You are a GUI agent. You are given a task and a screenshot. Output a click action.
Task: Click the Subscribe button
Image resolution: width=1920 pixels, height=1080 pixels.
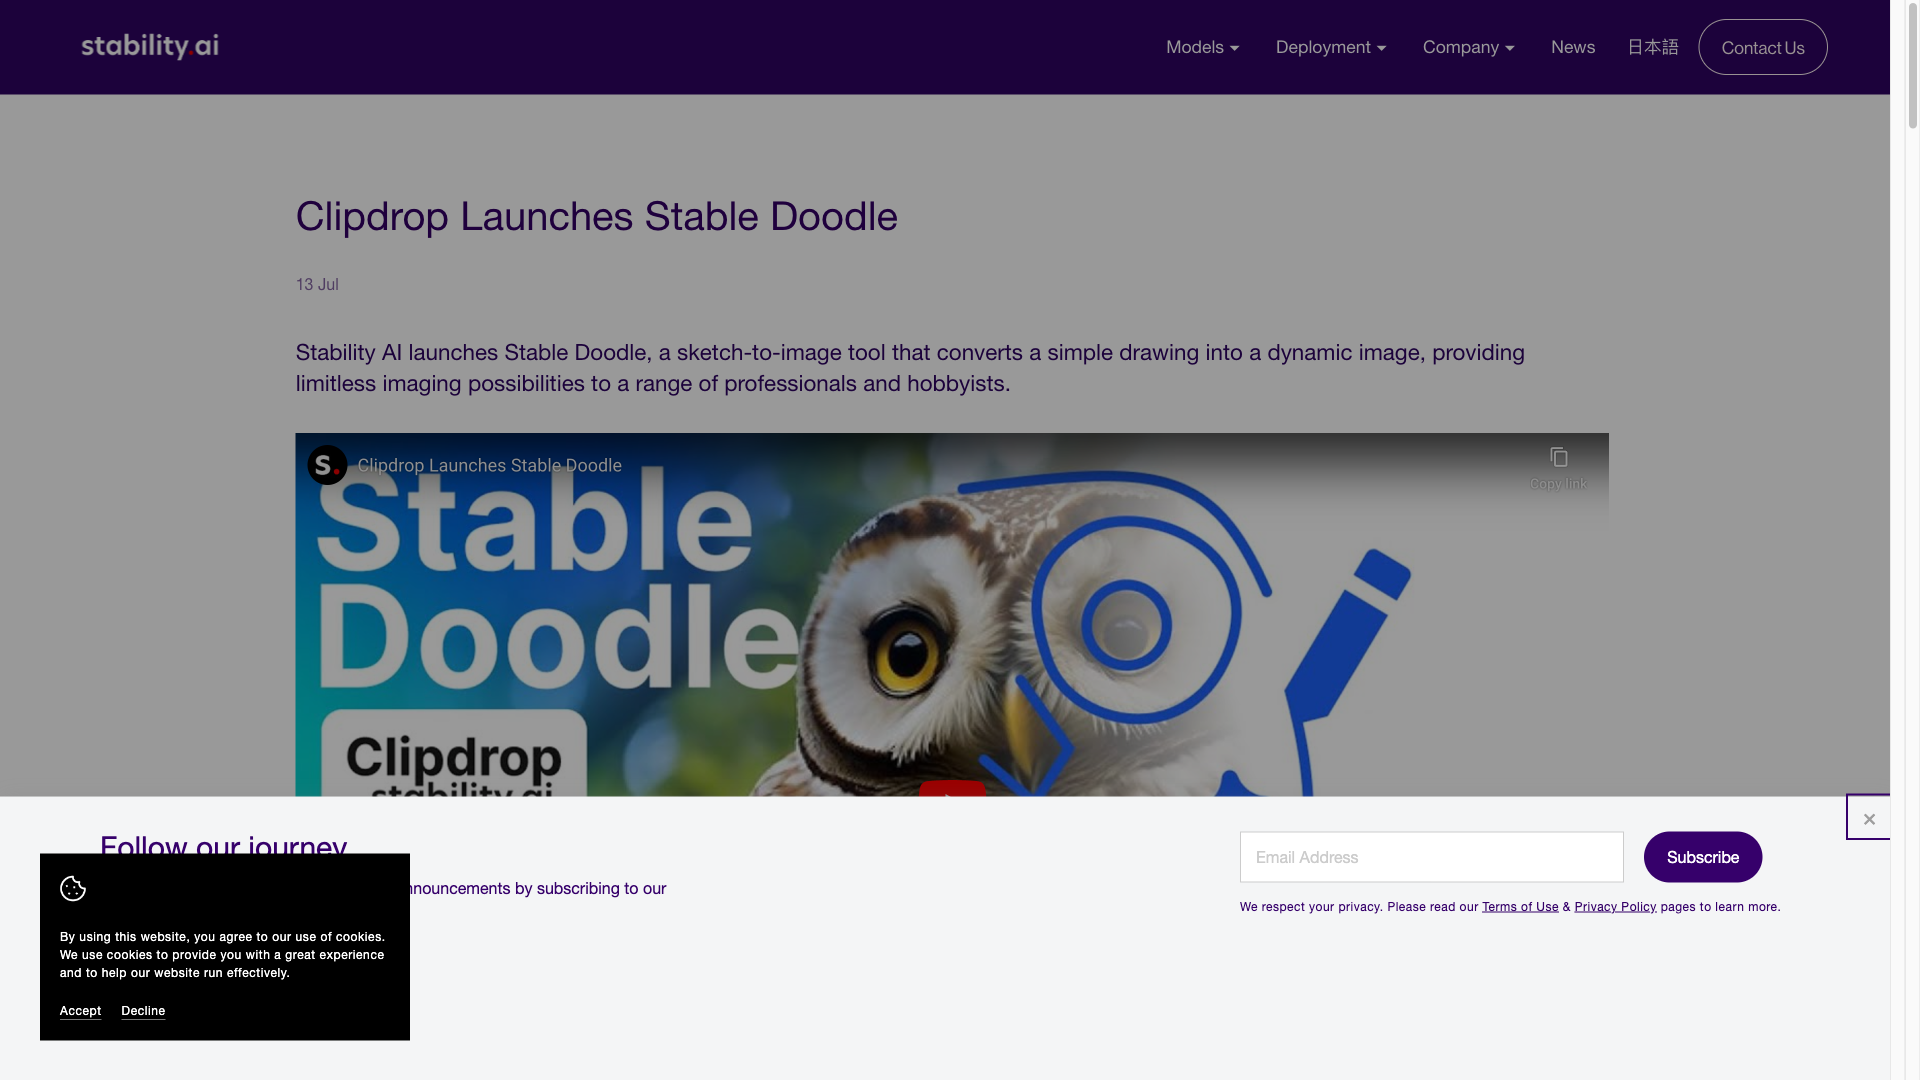[1702, 857]
